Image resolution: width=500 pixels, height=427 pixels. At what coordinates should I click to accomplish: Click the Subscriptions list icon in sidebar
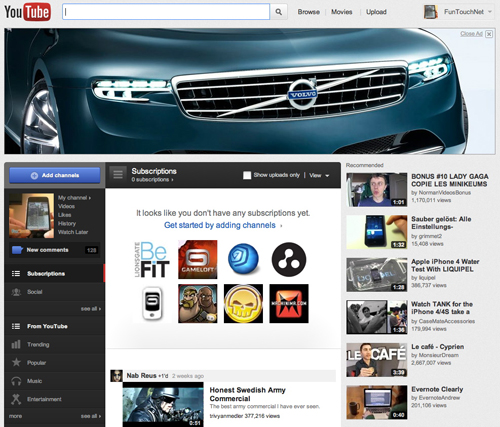[16, 273]
